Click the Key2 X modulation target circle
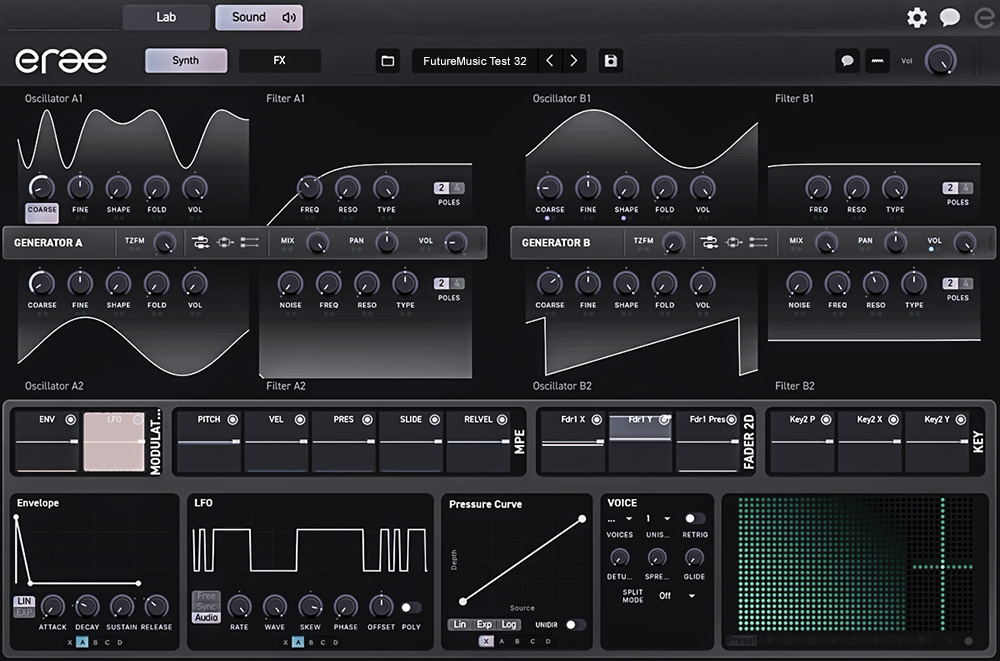This screenshot has height=661, width=1000. (893, 419)
